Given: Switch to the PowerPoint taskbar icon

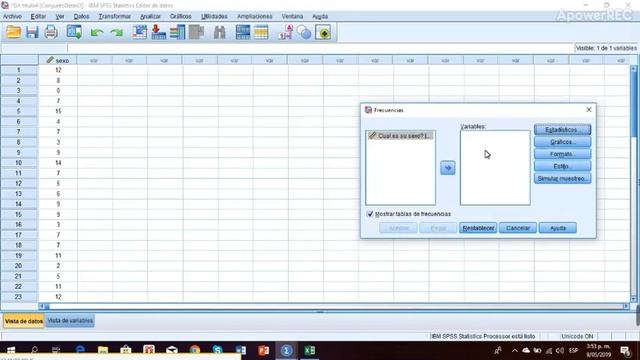Looking at the screenshot, I should pyautogui.click(x=264, y=350).
